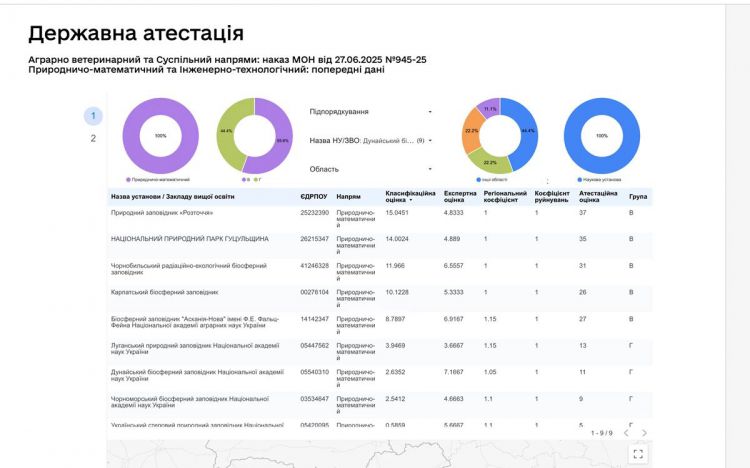The height and width of the screenshot is (468, 750).
Task: Open the Назва НУ/ЗВО filter dropdown
Action: click(370, 141)
